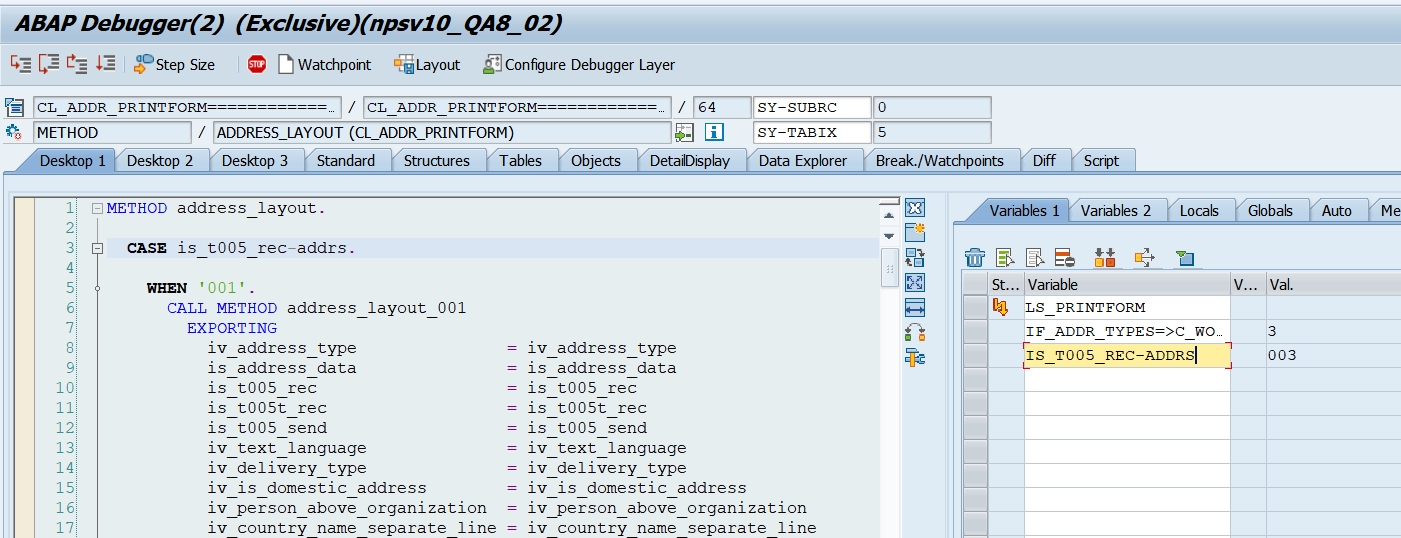The image size is (1401, 538).
Task: Click the New Tool icon of source panel
Action: 914,232
